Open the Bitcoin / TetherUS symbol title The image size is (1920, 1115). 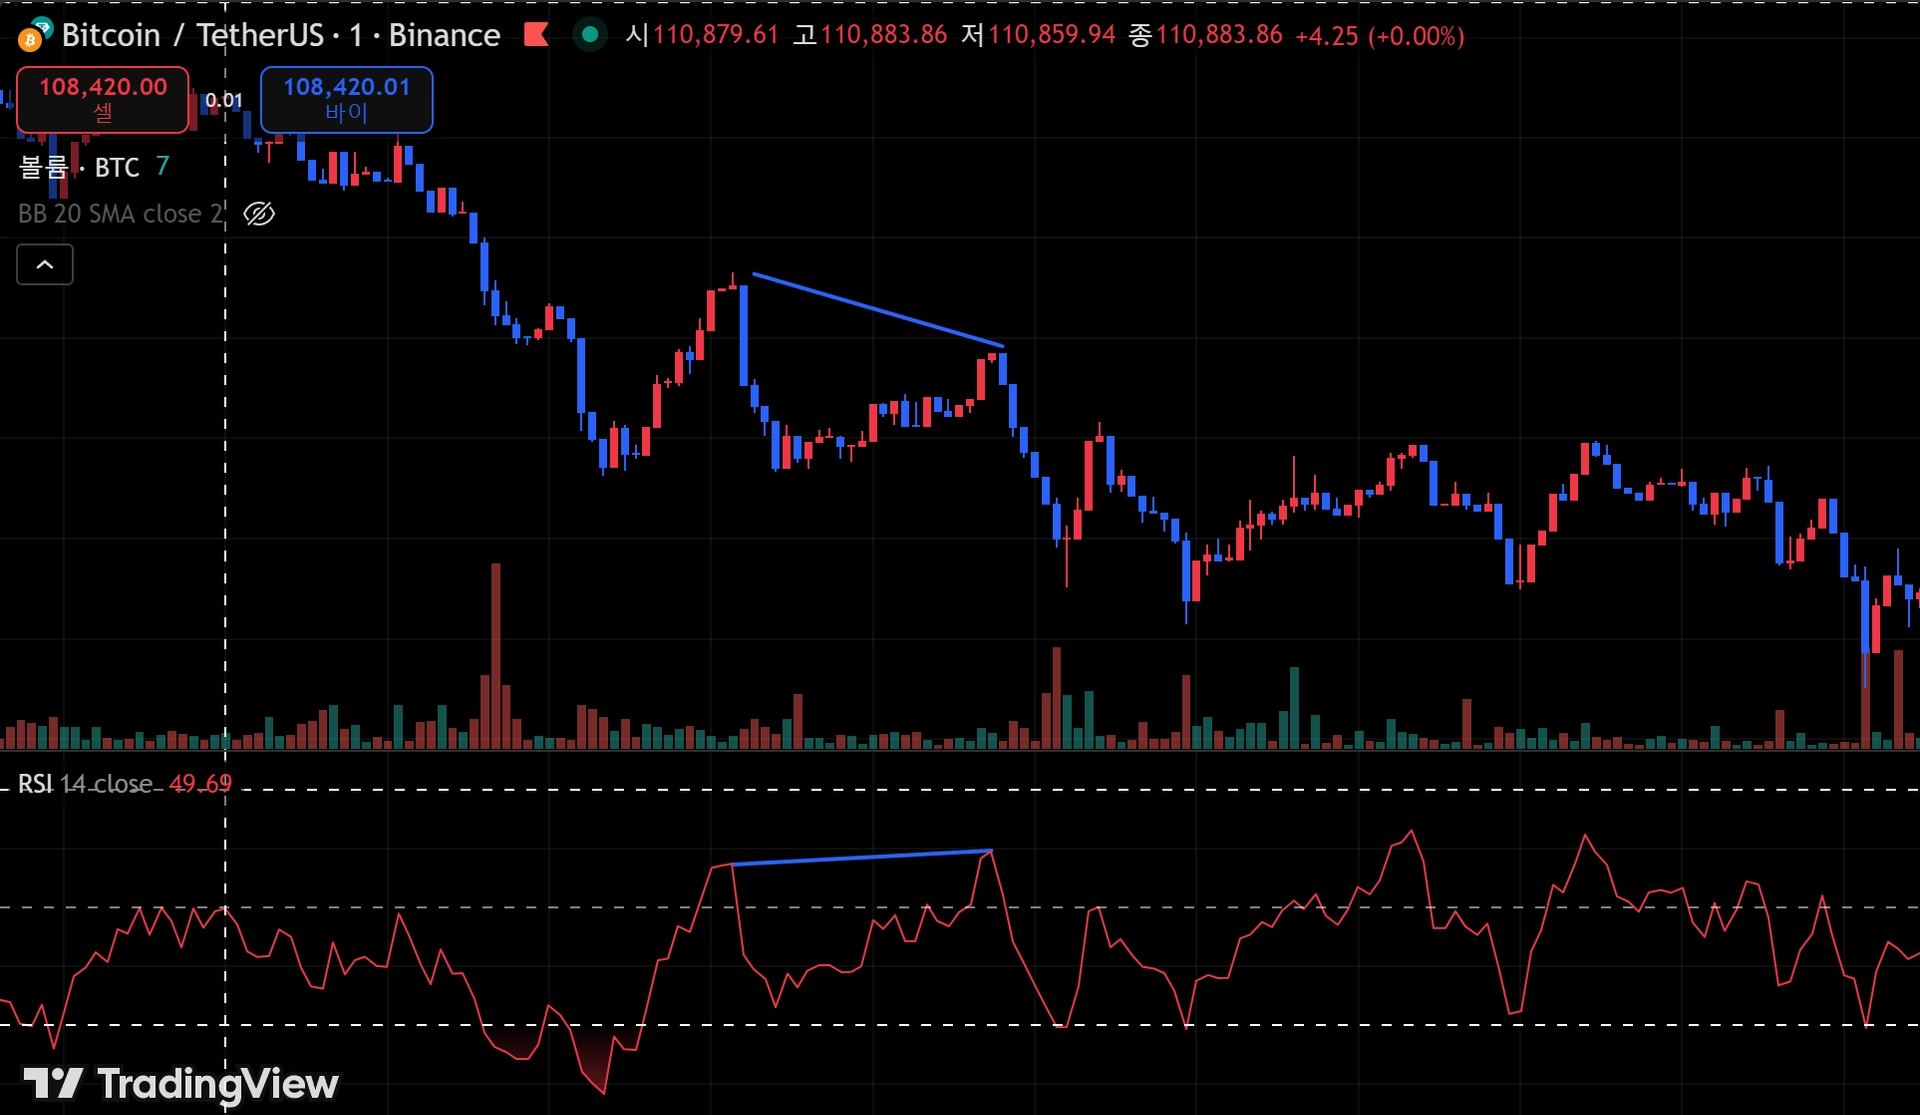click(191, 36)
